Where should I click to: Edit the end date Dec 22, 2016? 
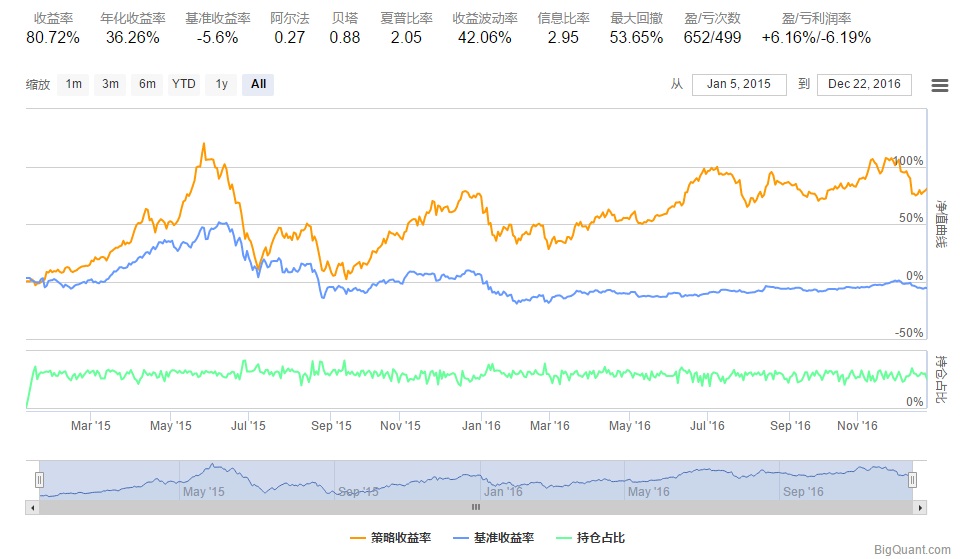click(865, 84)
